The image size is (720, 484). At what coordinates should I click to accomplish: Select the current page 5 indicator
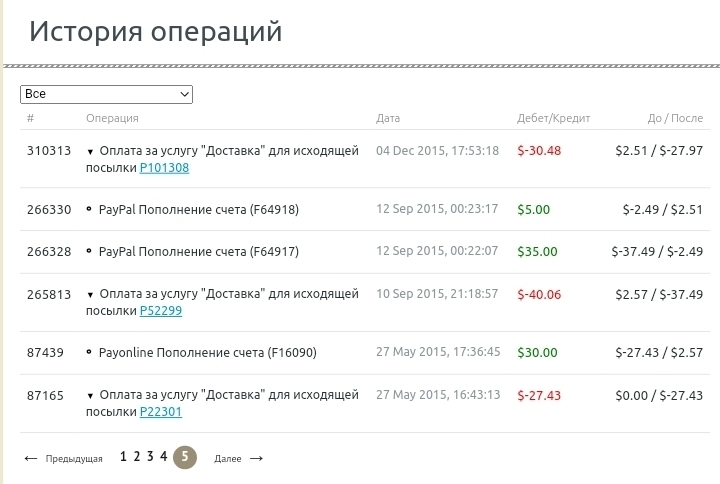(185, 457)
